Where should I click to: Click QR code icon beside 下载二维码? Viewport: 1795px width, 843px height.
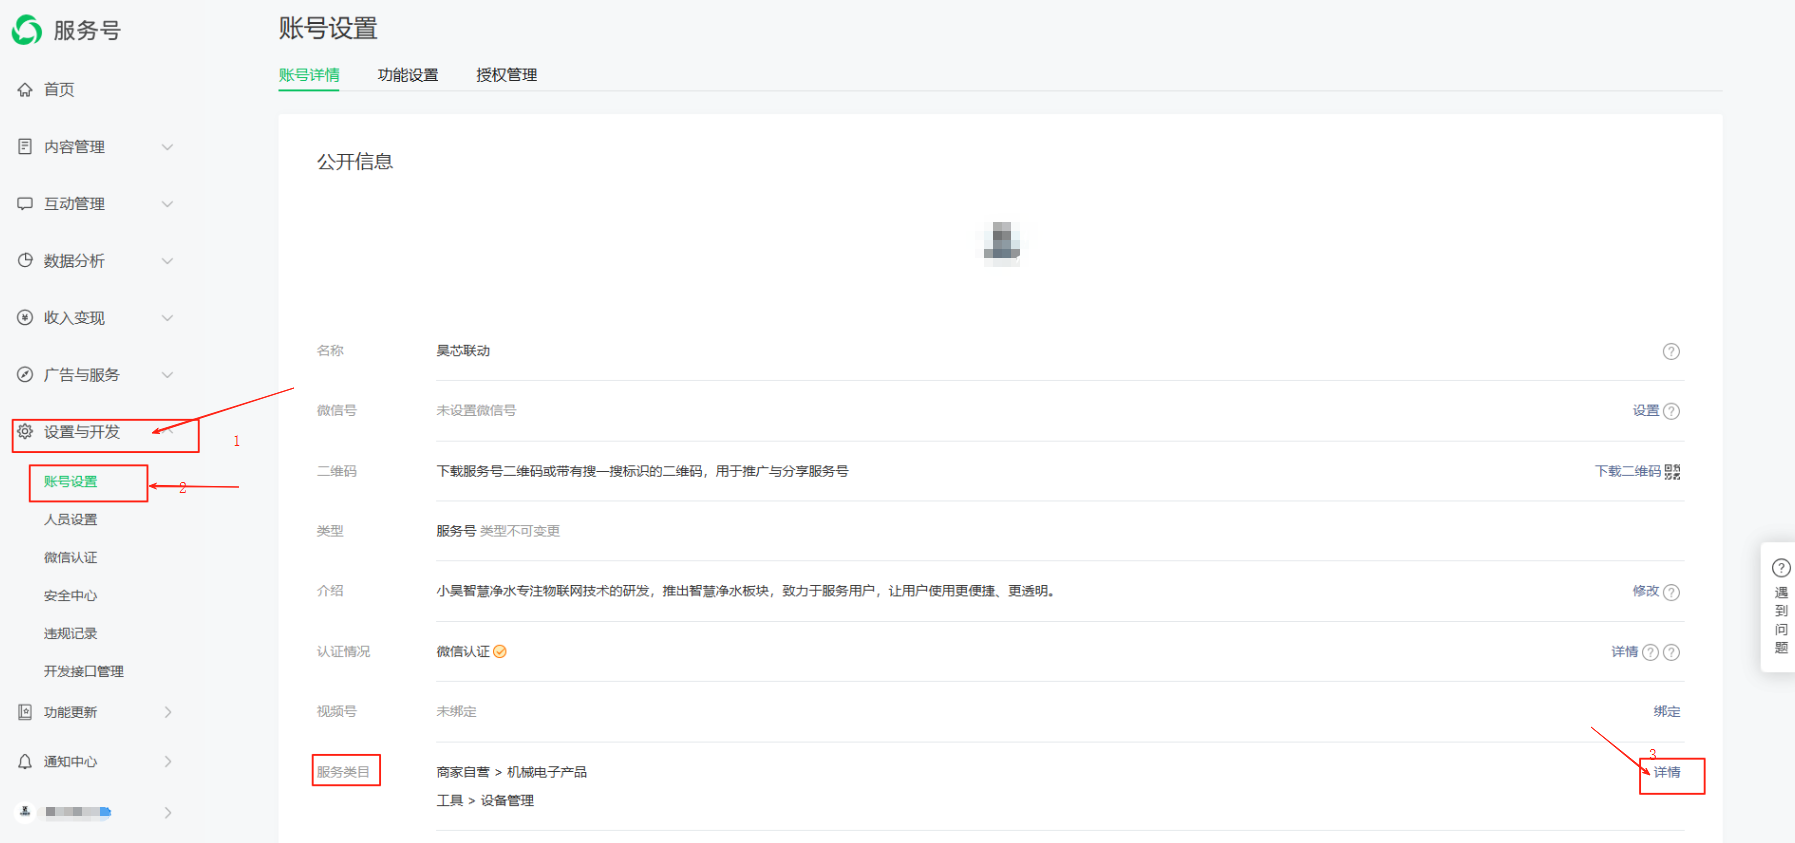(1672, 472)
